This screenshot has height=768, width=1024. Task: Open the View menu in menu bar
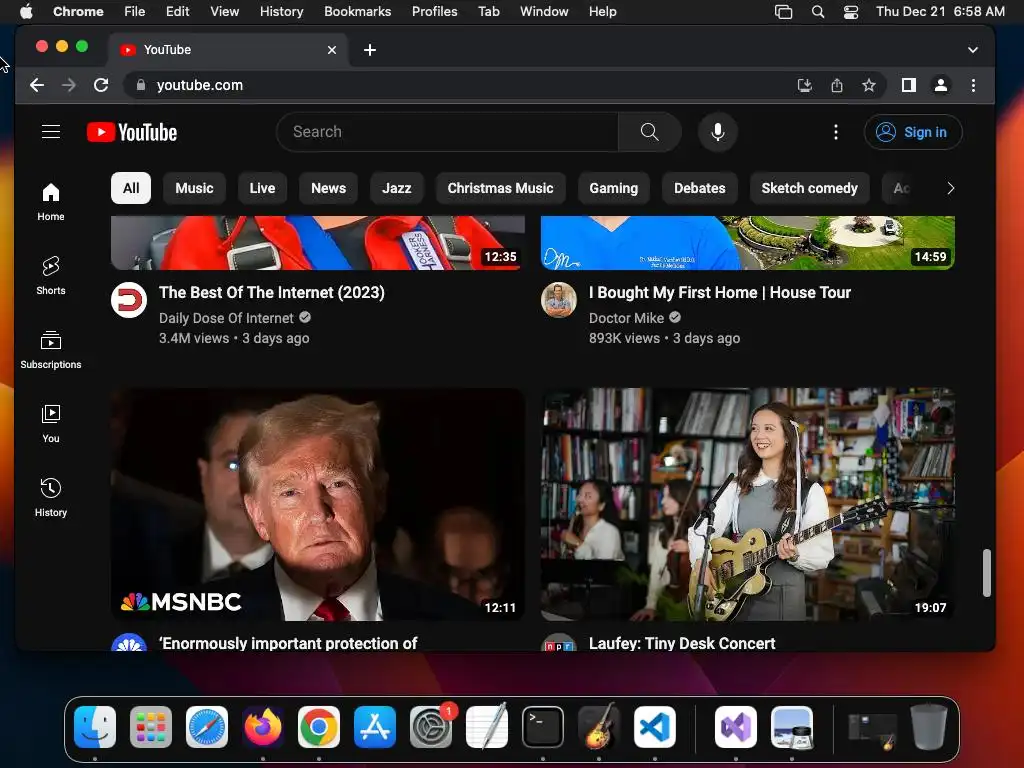[x=224, y=12]
